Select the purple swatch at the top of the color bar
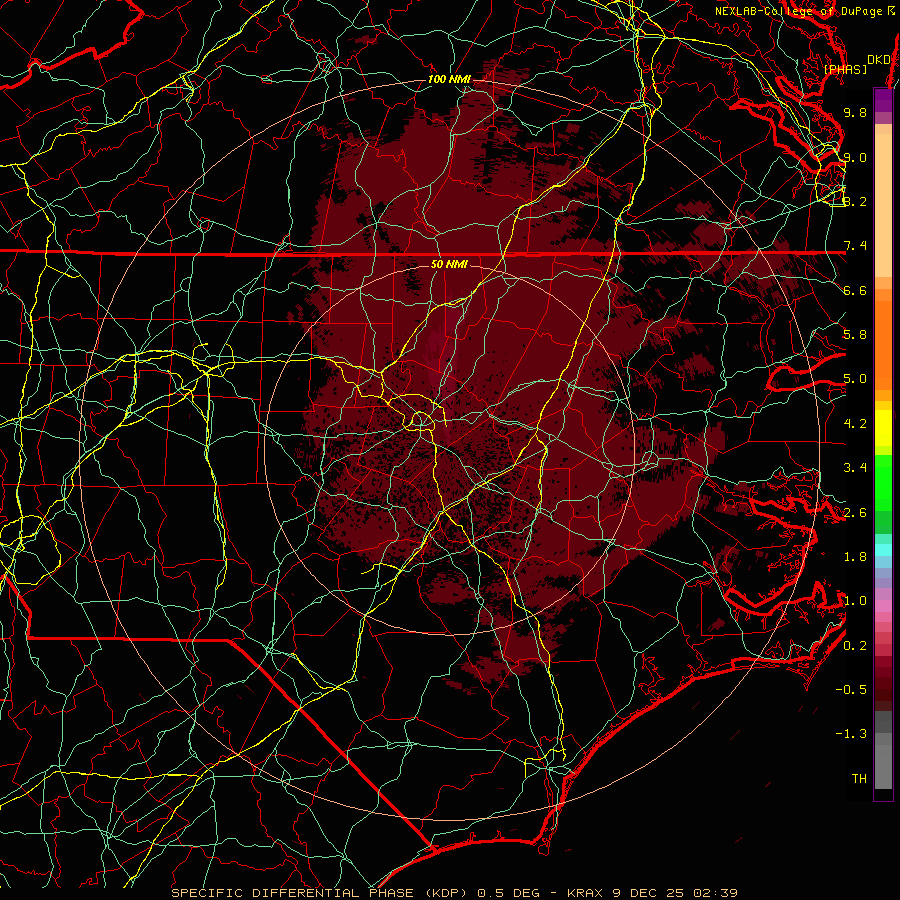900x900 pixels. pos(883,101)
